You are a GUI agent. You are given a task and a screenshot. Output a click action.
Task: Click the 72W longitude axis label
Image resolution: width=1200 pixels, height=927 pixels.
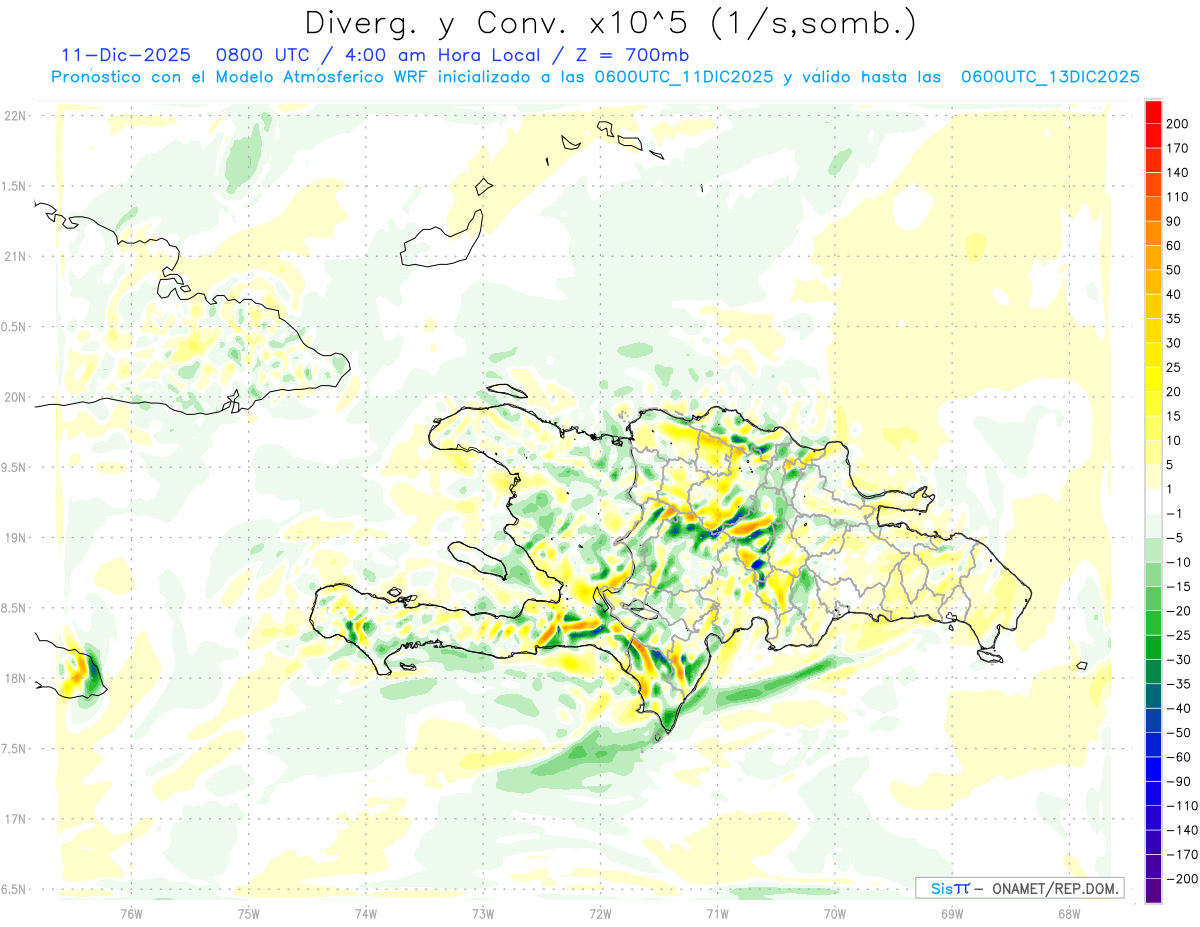click(x=600, y=914)
